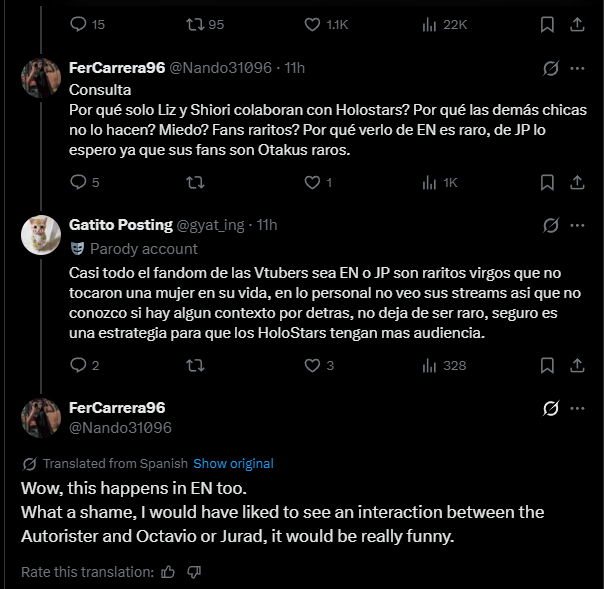Click Grok icon on Gatito Posting's tweet
Viewport: 604px width, 589px height.
(x=549, y=225)
